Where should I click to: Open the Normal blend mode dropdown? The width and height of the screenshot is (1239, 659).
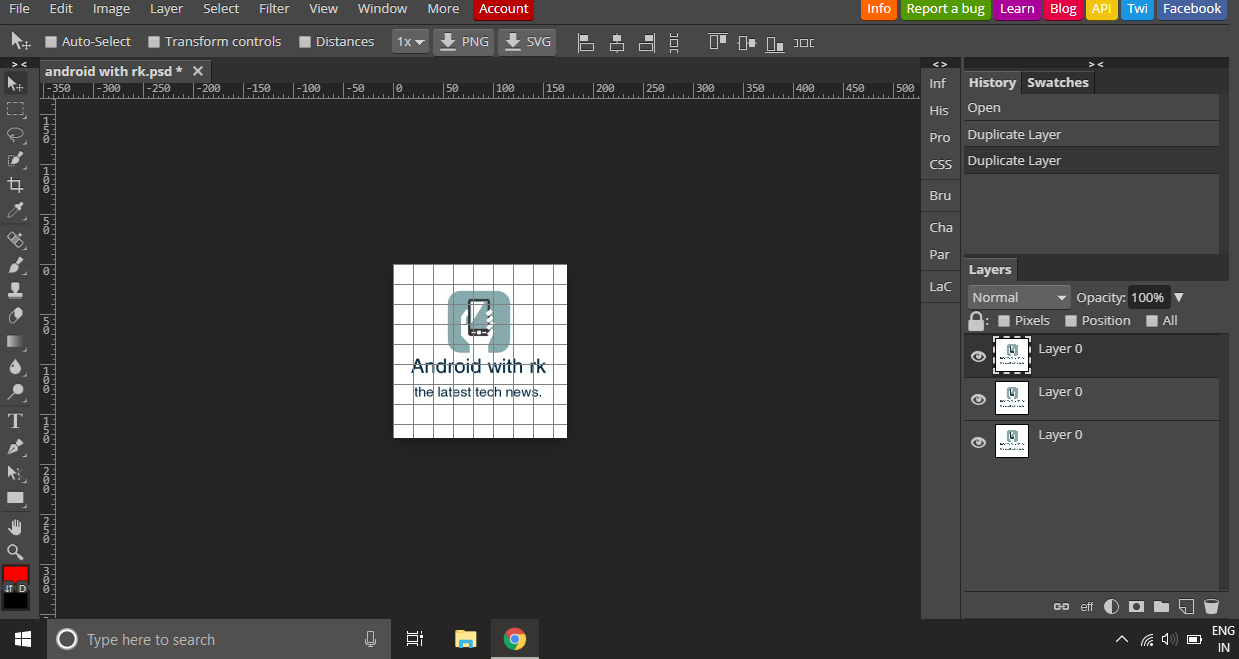point(1019,297)
